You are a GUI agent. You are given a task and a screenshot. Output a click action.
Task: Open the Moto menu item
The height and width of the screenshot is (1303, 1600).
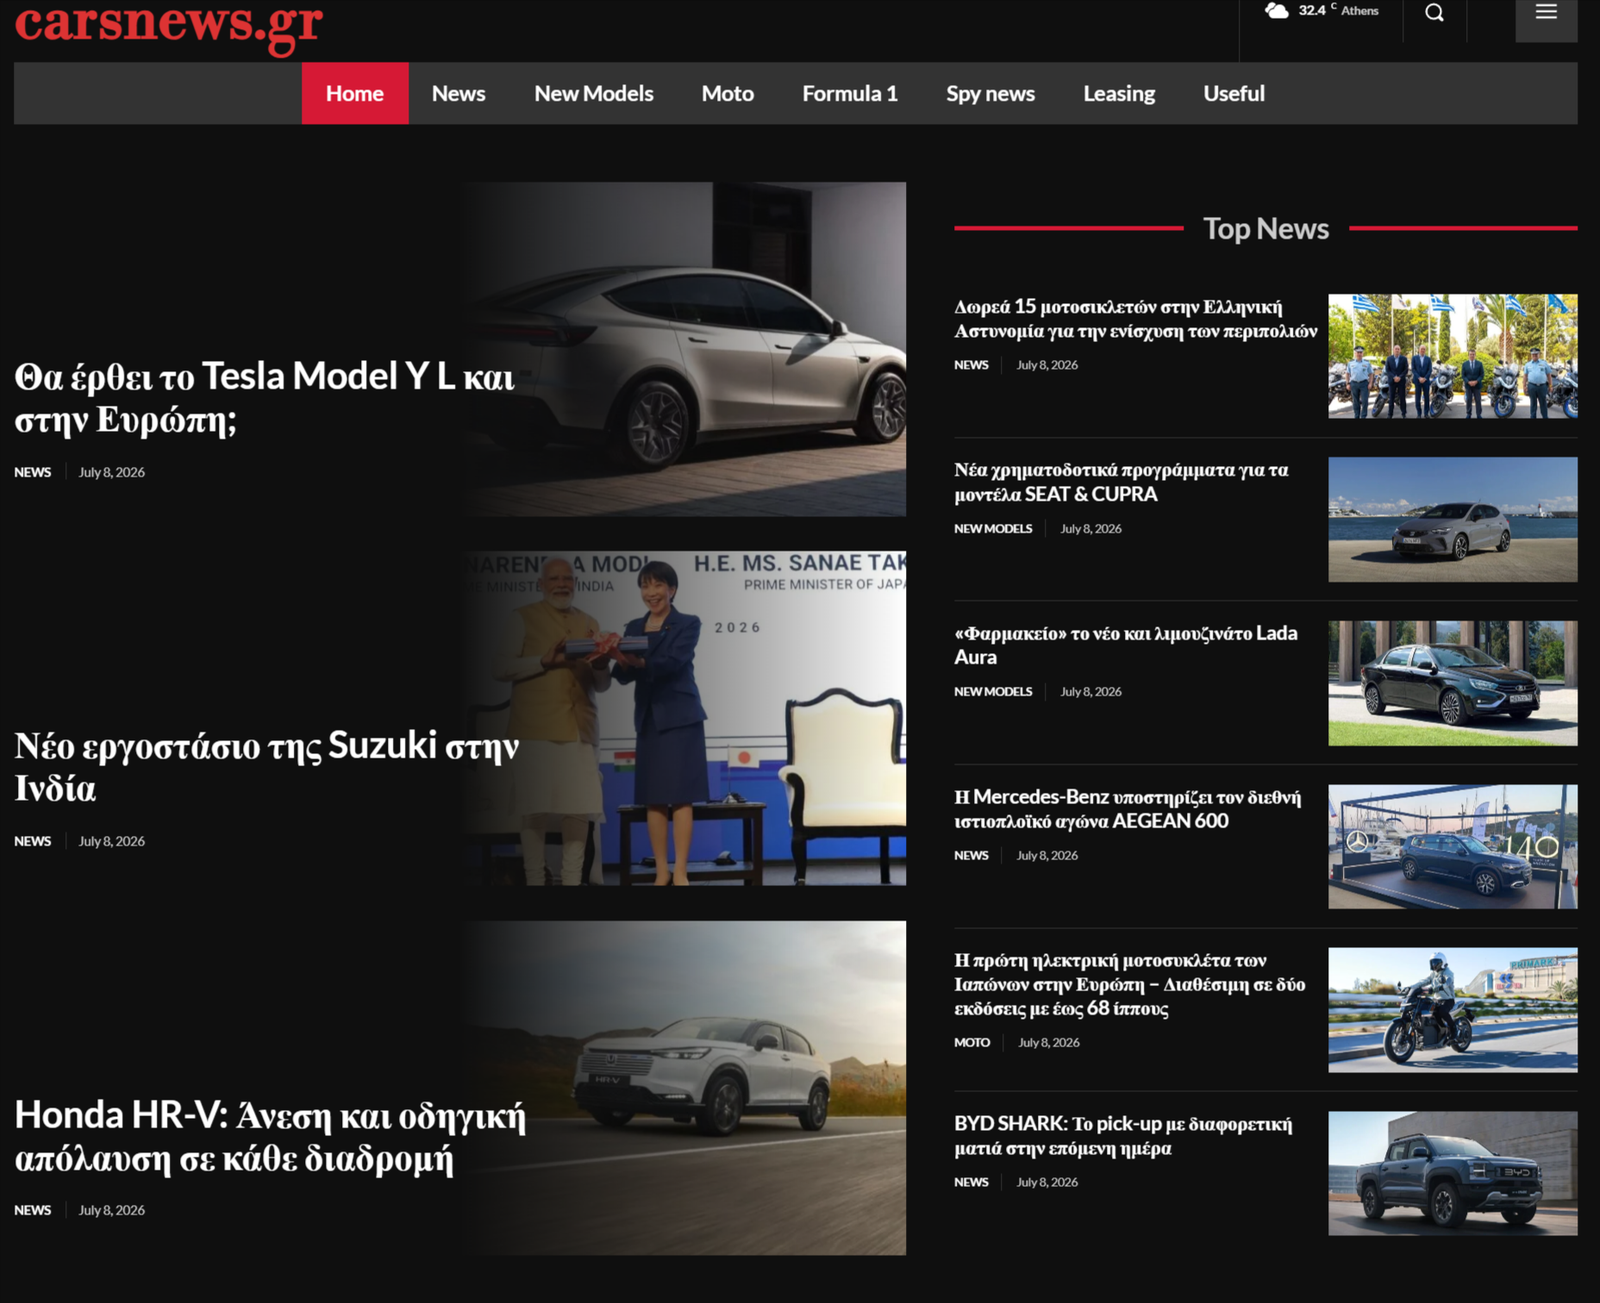[727, 93]
